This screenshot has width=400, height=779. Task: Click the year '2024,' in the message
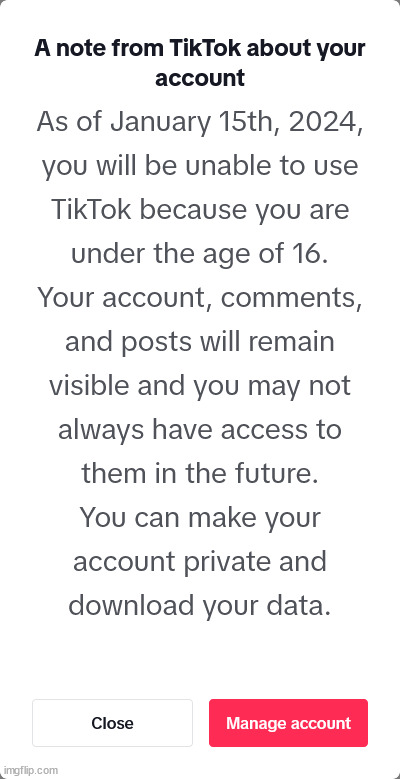[x=325, y=122]
